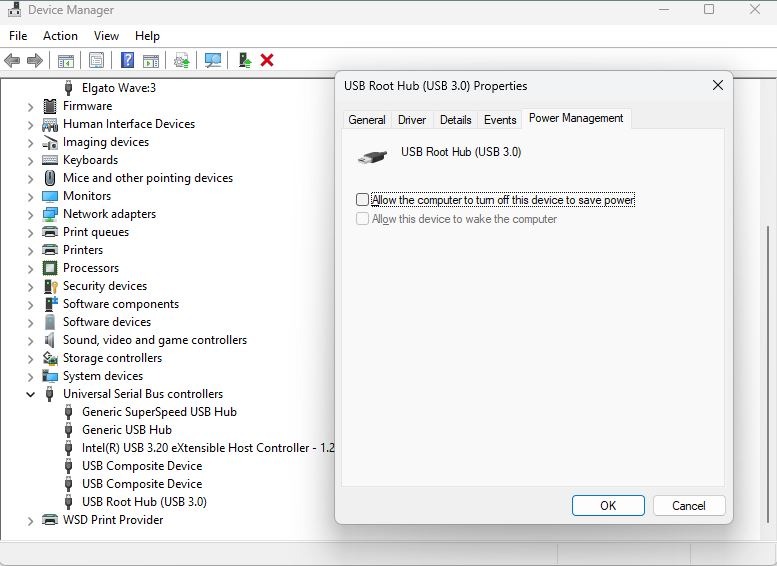The width and height of the screenshot is (777, 566).
Task: Expand the Human Interface Devices category
Action: coord(31,124)
